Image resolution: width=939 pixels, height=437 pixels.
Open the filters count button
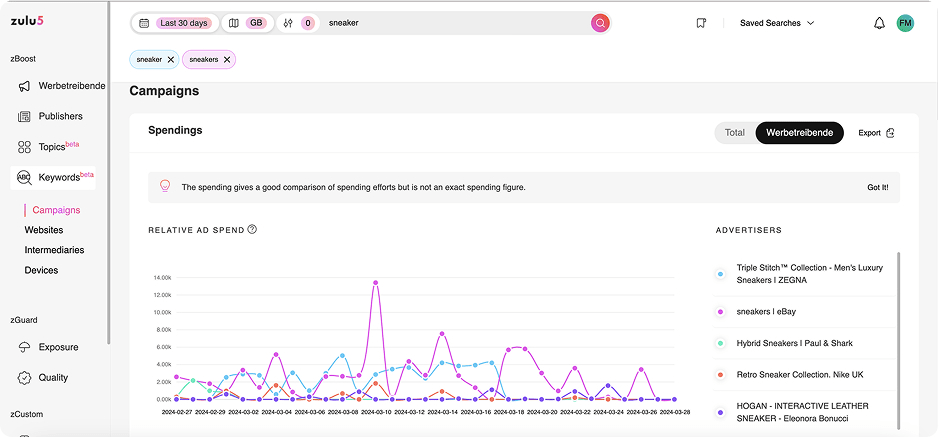click(x=299, y=23)
